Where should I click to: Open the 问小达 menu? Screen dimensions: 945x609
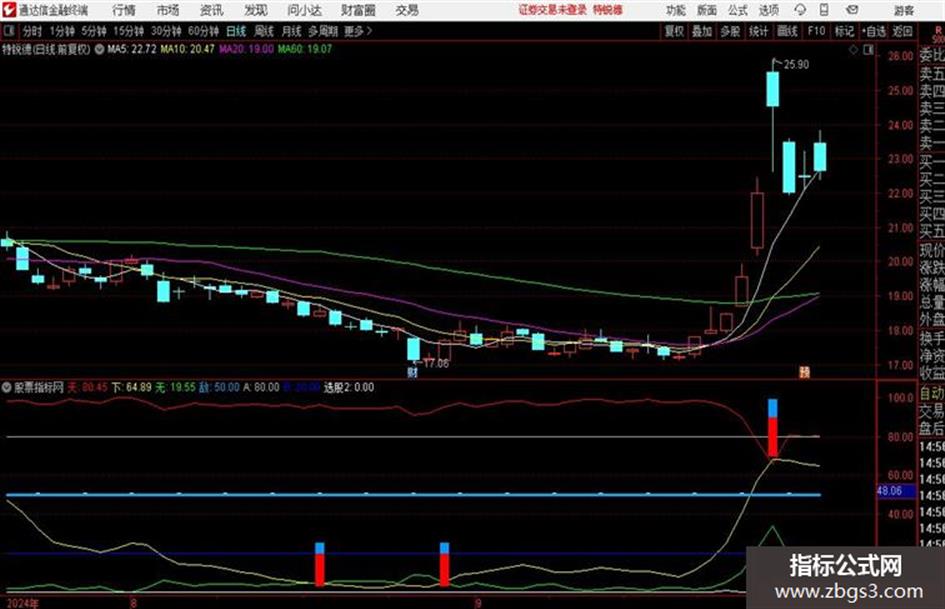coord(304,10)
